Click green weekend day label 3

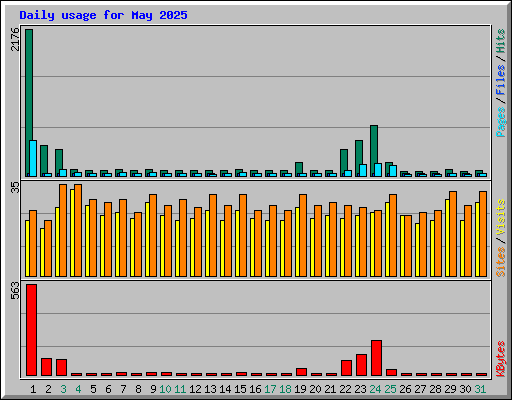63,389
